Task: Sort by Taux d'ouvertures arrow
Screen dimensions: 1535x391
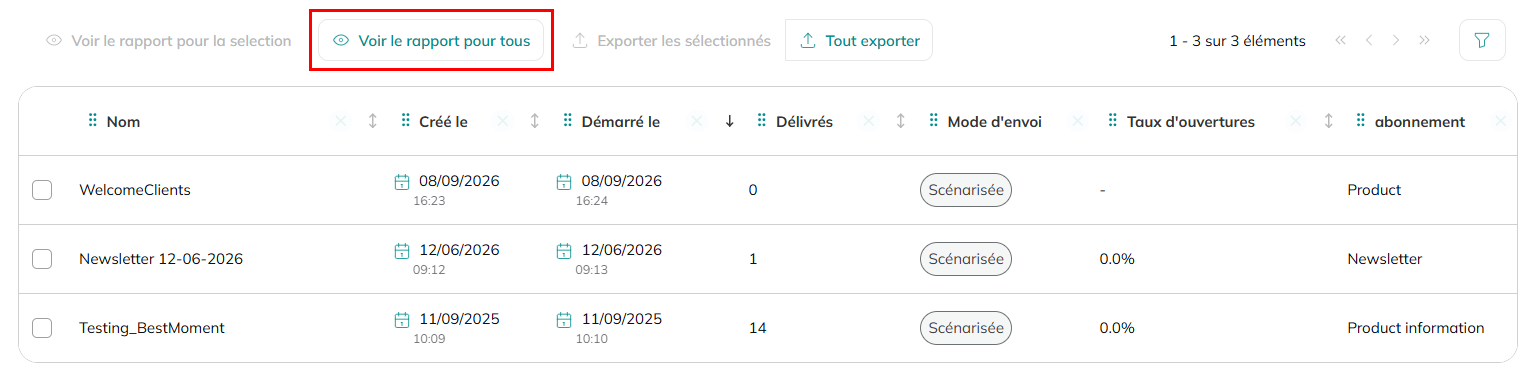Action: coord(1329,121)
